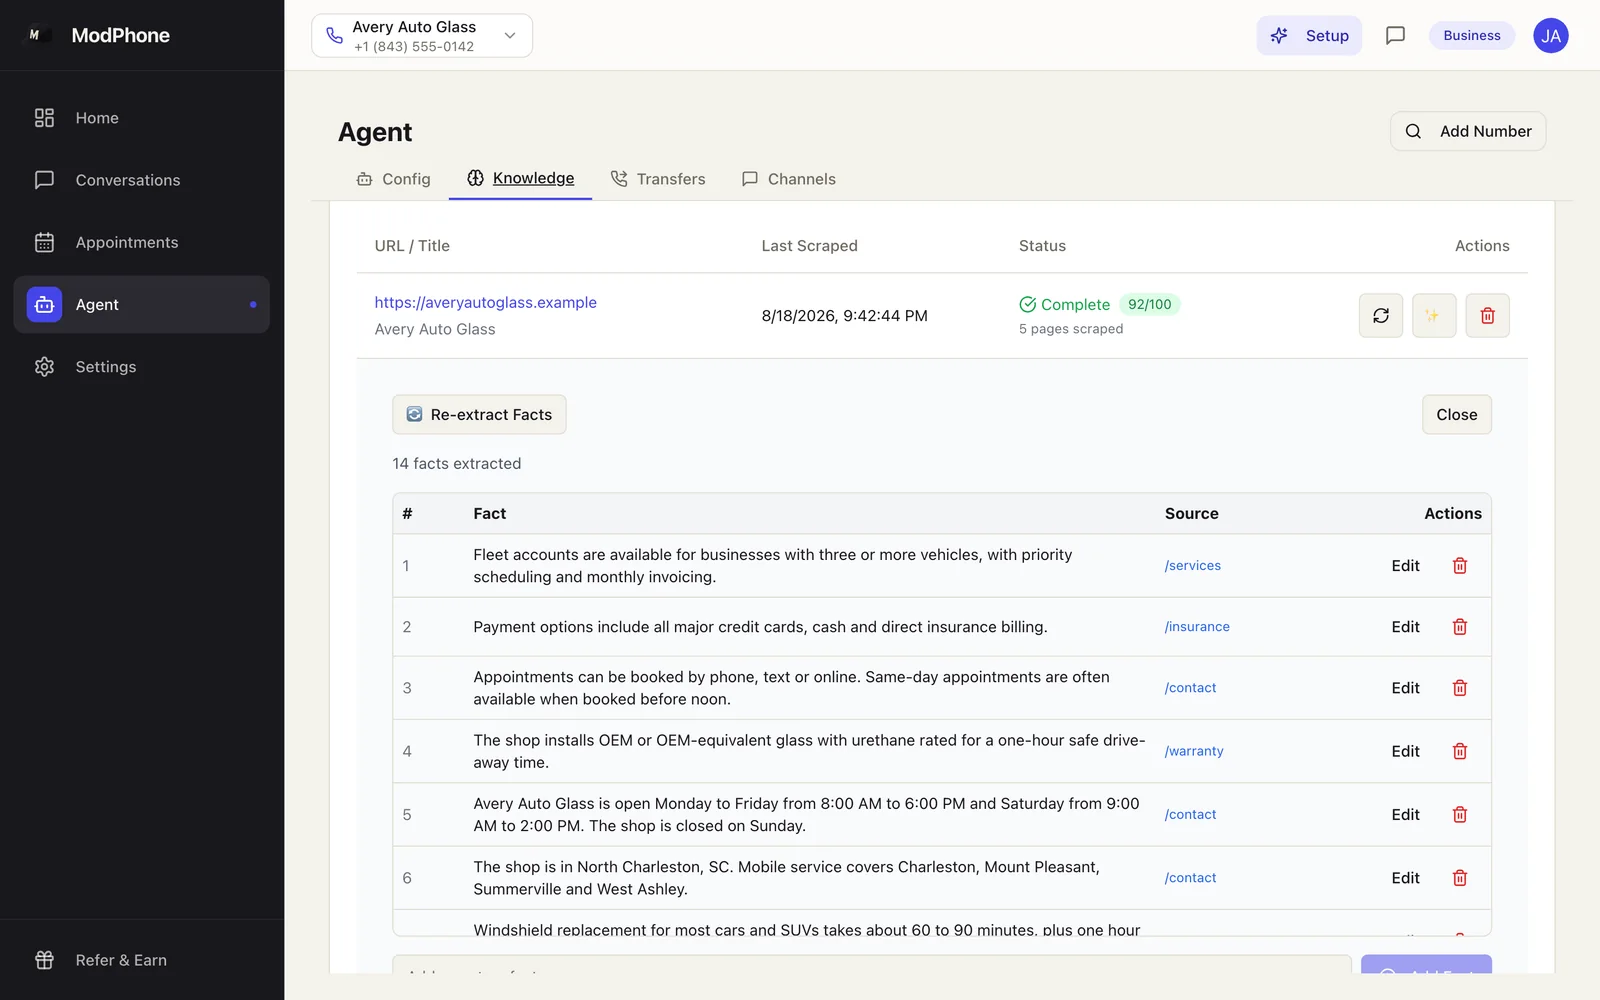The width and height of the screenshot is (1600, 1000).
Task: Switch to the Knowledge tab
Action: click(x=520, y=178)
